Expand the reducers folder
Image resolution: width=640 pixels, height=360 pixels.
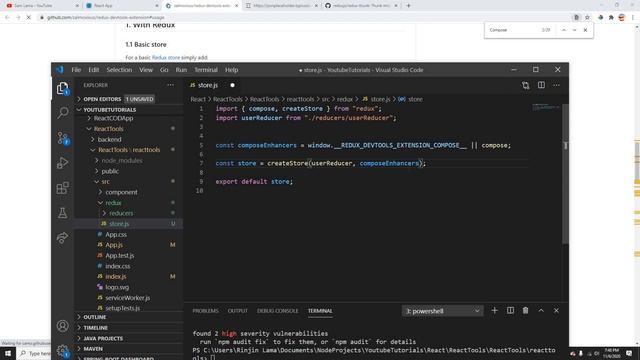tap(121, 213)
